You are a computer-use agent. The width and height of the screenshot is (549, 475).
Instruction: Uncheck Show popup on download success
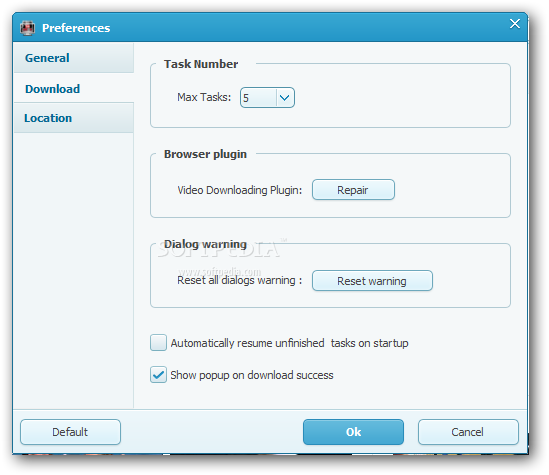(158, 375)
